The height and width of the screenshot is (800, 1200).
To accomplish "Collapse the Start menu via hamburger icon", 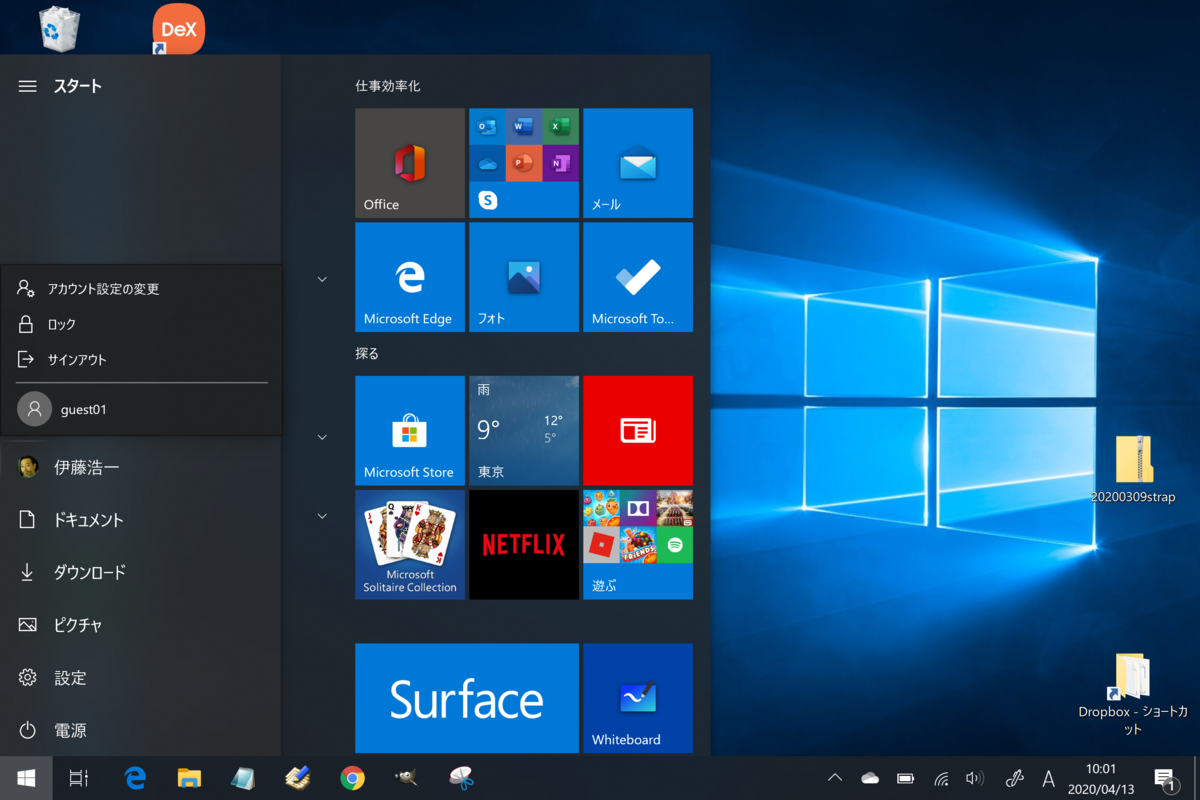I will click(27, 86).
